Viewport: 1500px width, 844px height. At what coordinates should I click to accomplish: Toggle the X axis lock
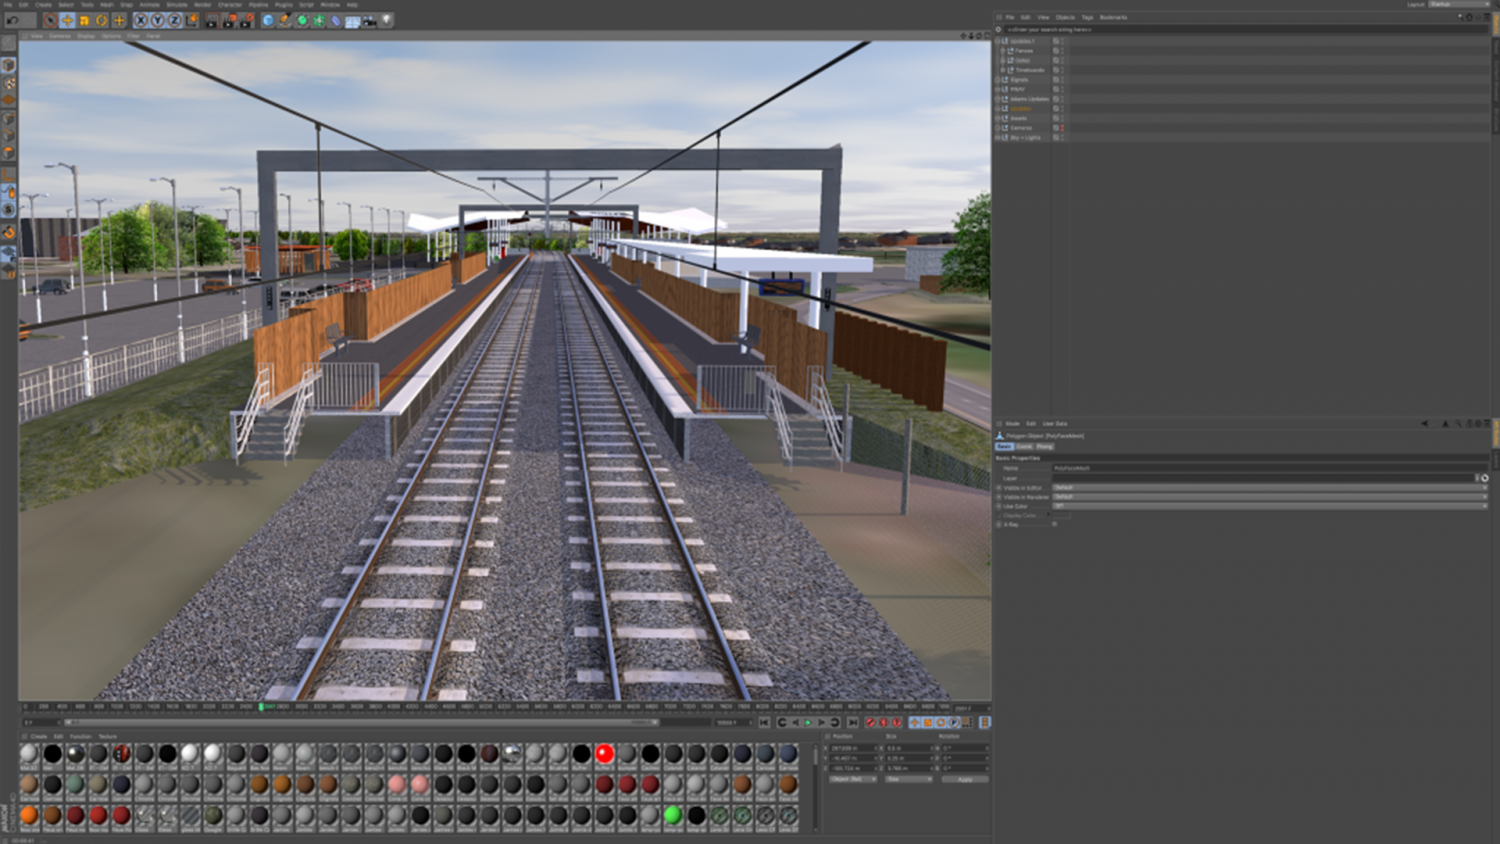pyautogui.click(x=141, y=19)
